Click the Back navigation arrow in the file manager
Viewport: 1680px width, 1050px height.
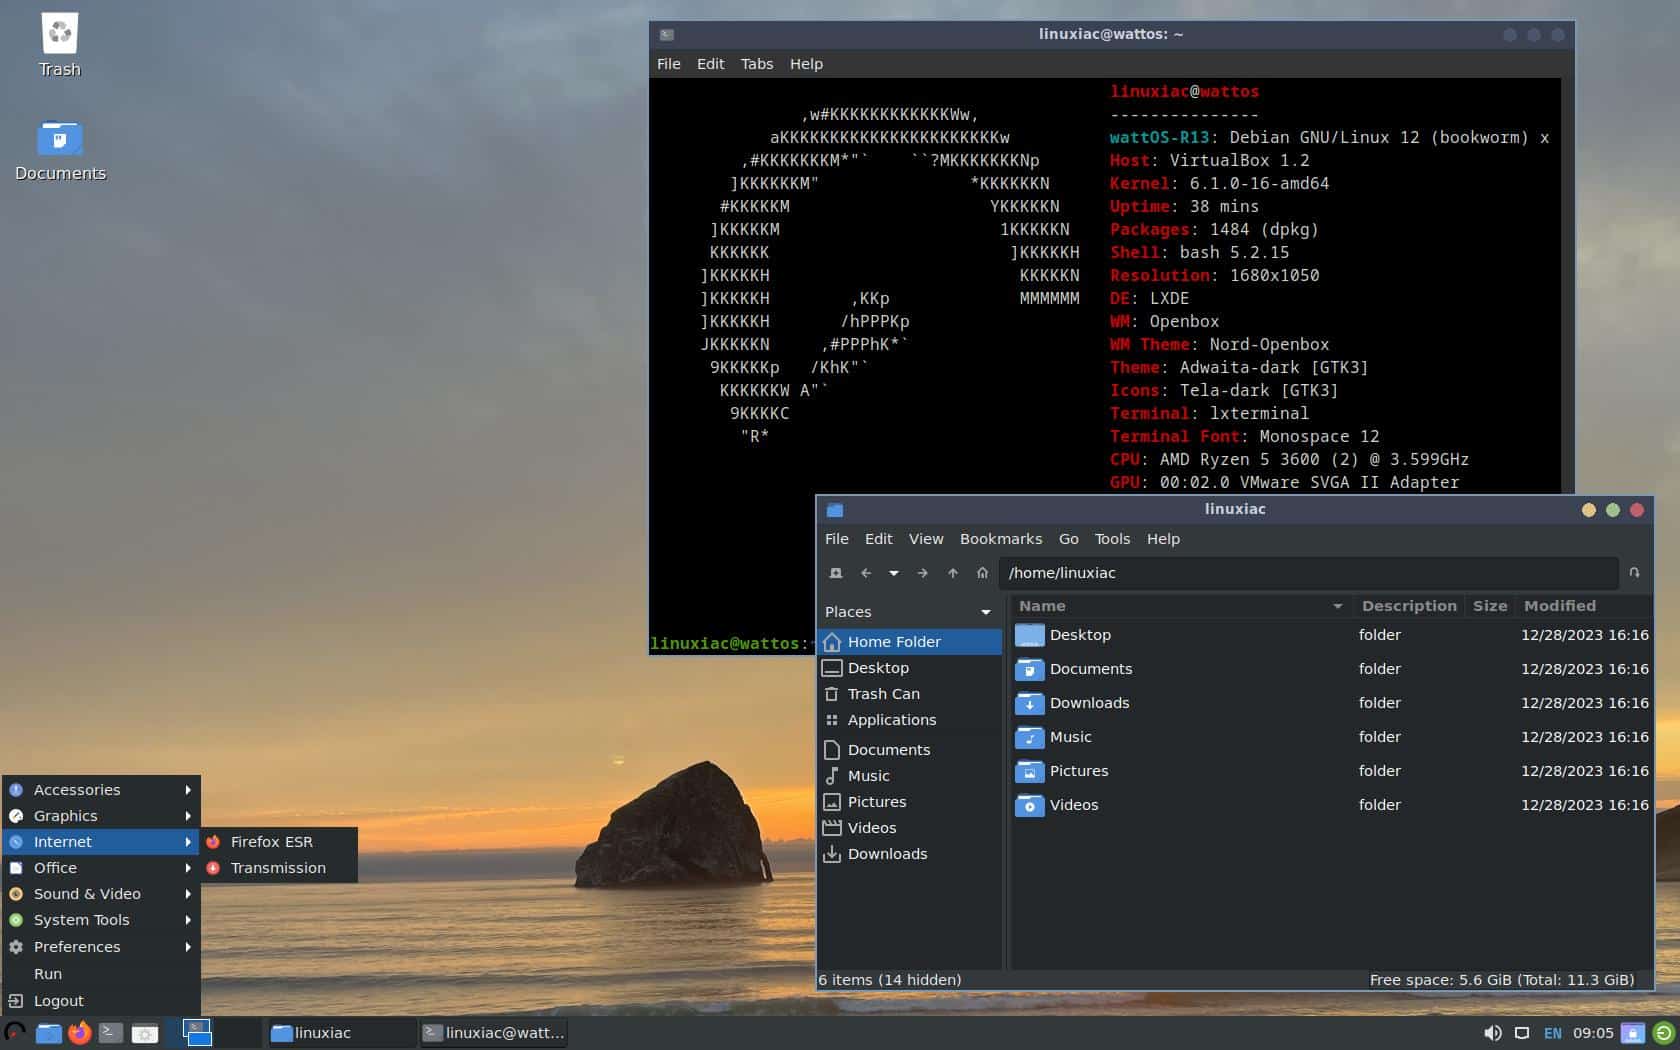(866, 573)
